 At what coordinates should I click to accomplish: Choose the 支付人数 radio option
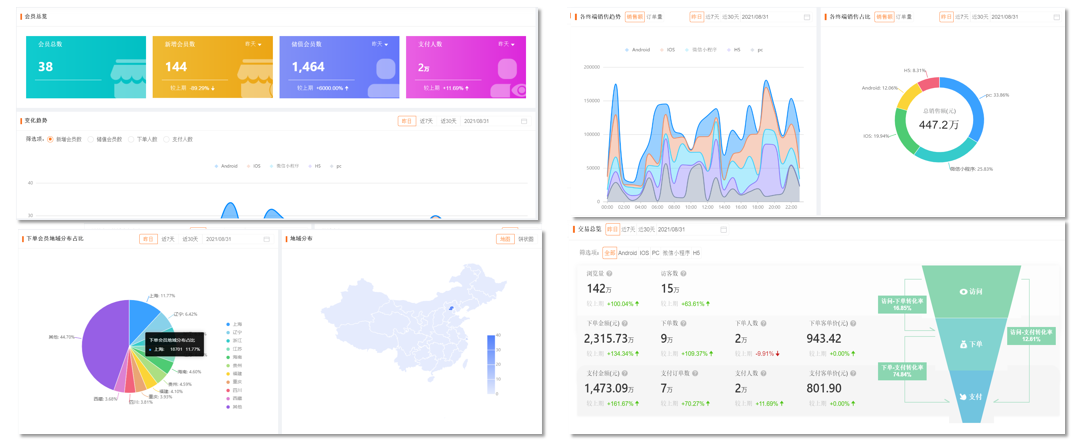[x=166, y=140]
